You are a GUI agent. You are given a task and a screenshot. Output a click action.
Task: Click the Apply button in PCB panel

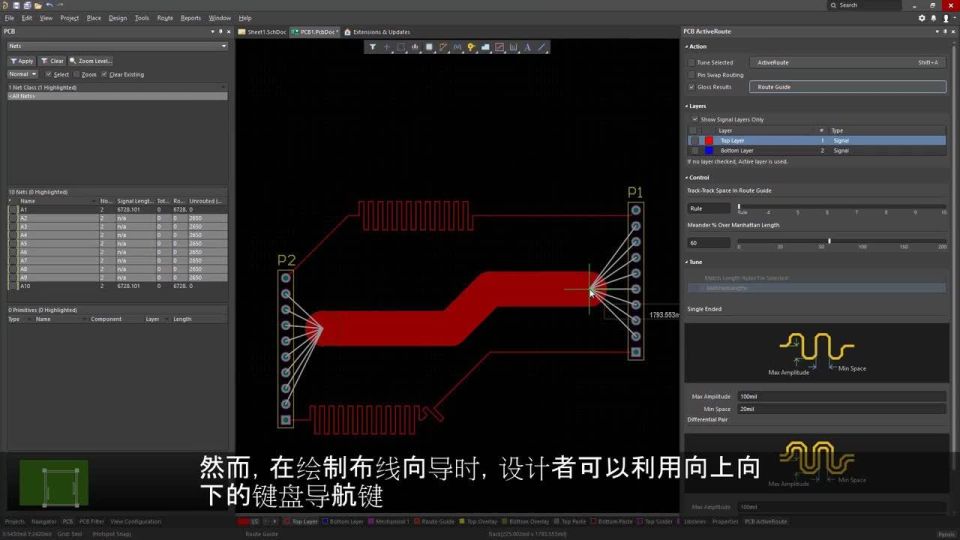[21, 61]
